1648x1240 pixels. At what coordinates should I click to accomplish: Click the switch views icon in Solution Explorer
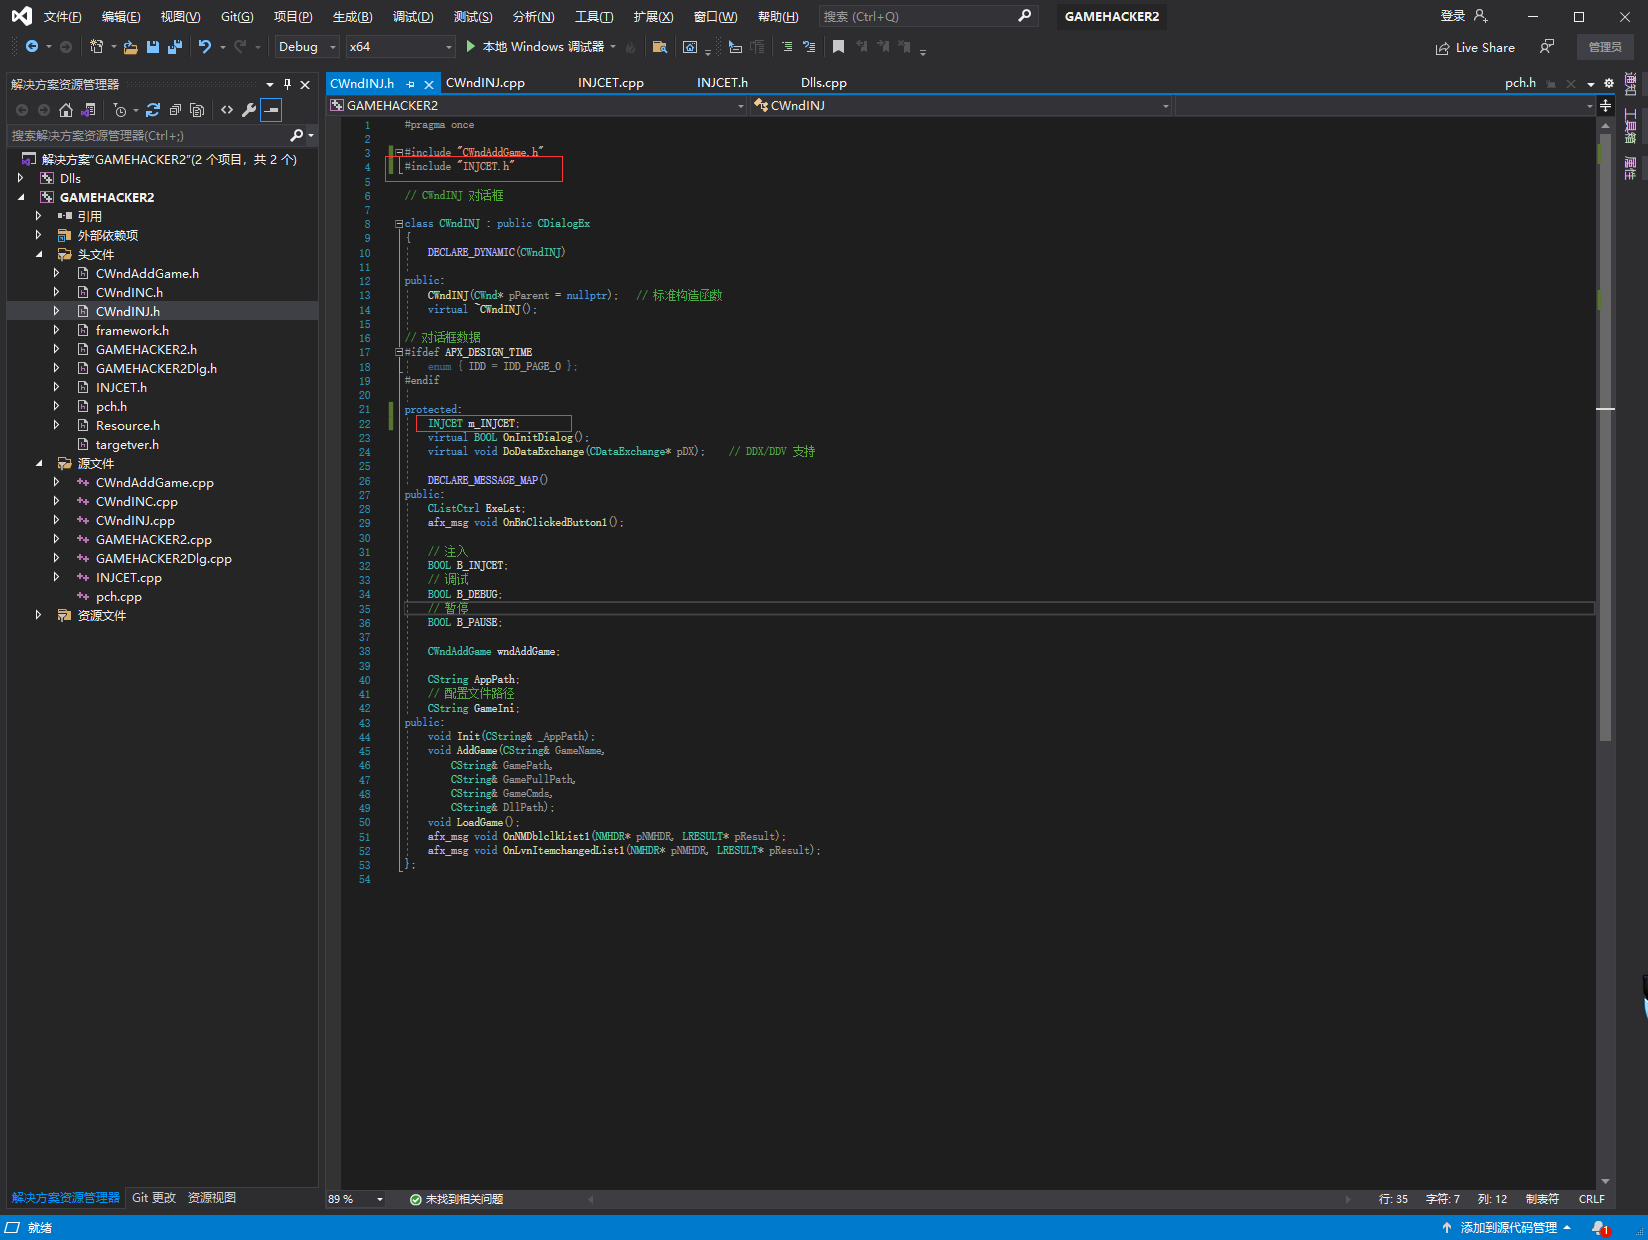click(x=88, y=110)
